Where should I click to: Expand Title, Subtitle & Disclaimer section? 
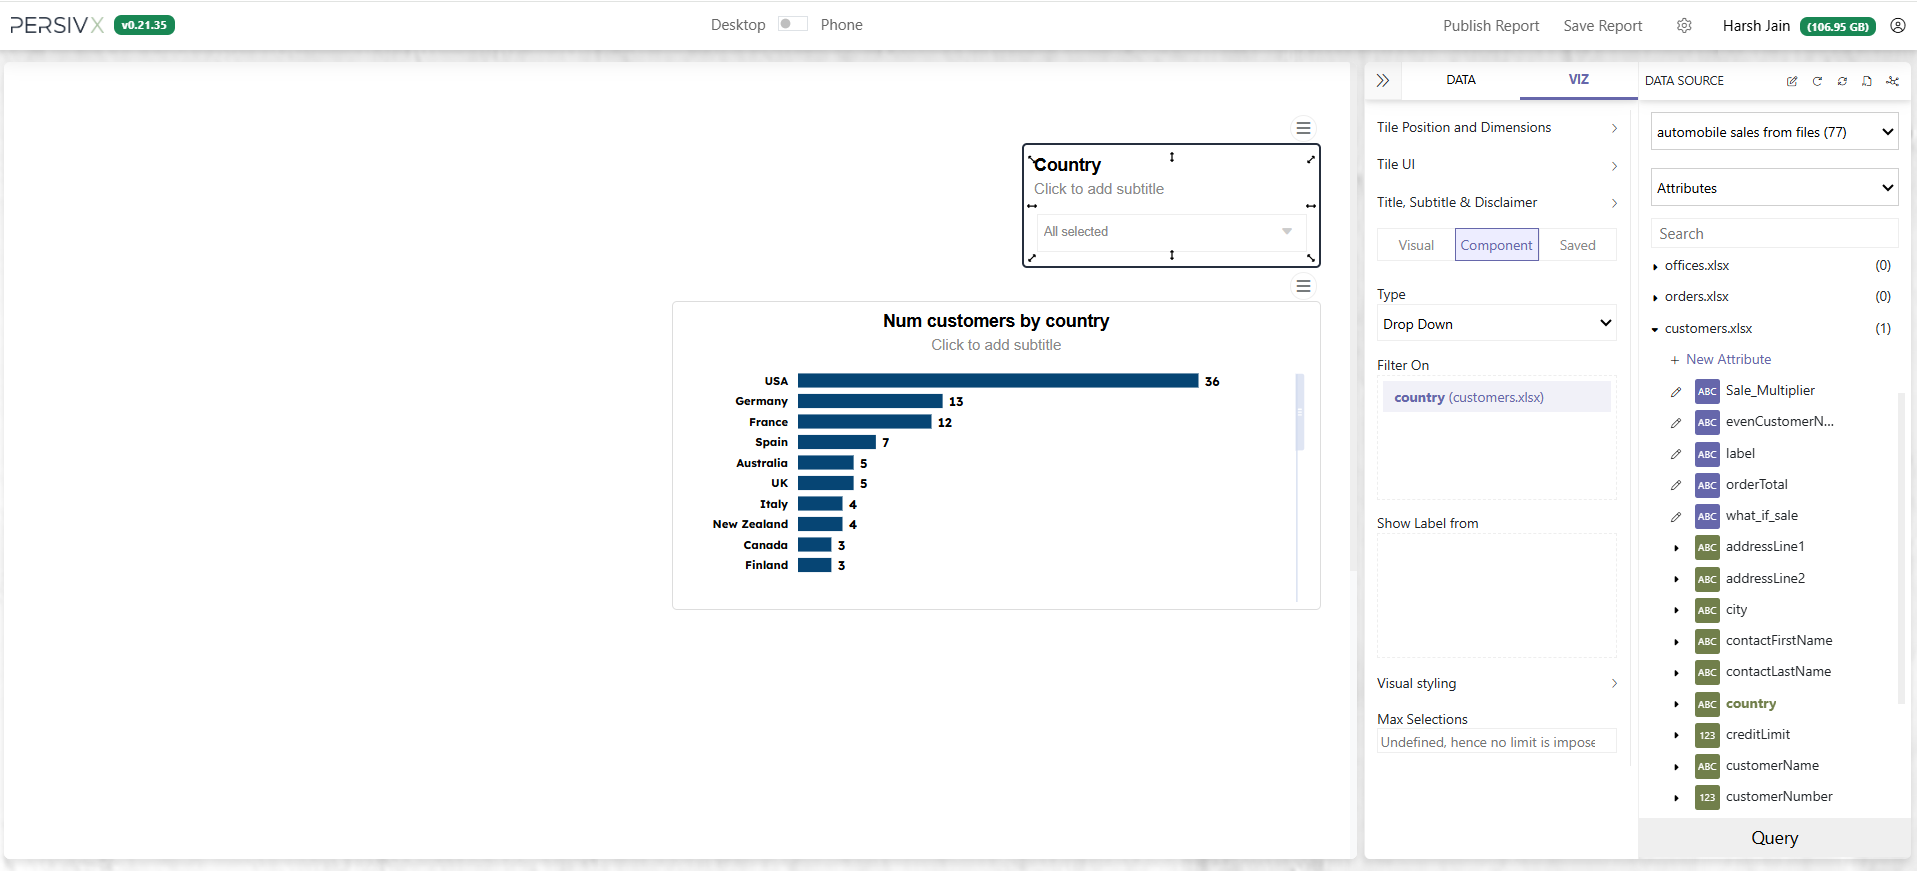(x=1496, y=203)
